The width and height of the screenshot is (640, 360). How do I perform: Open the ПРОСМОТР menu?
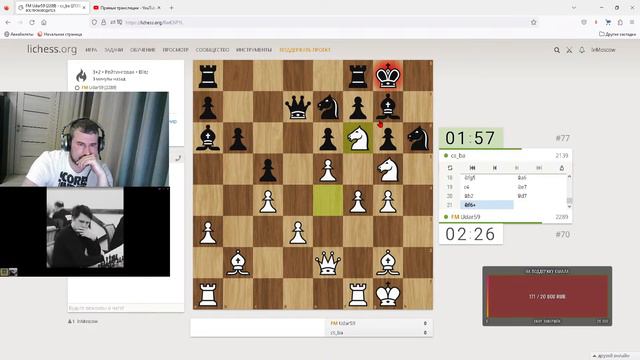click(x=176, y=50)
